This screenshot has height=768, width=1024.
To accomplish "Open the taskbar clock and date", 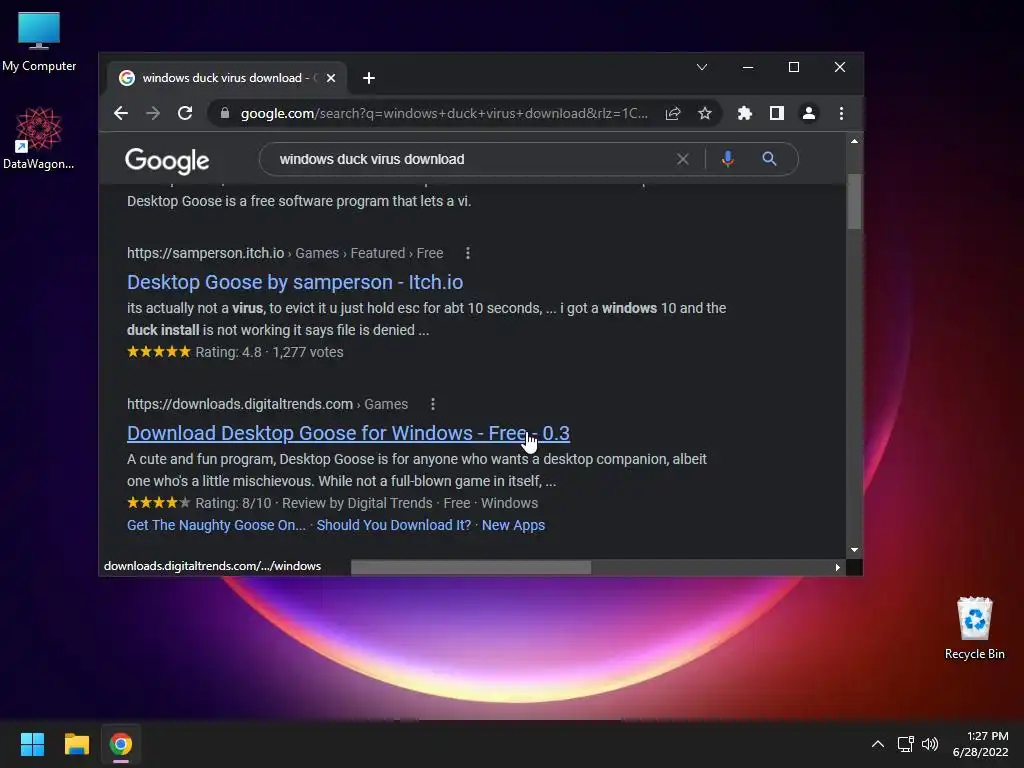I will pyautogui.click(x=980, y=744).
